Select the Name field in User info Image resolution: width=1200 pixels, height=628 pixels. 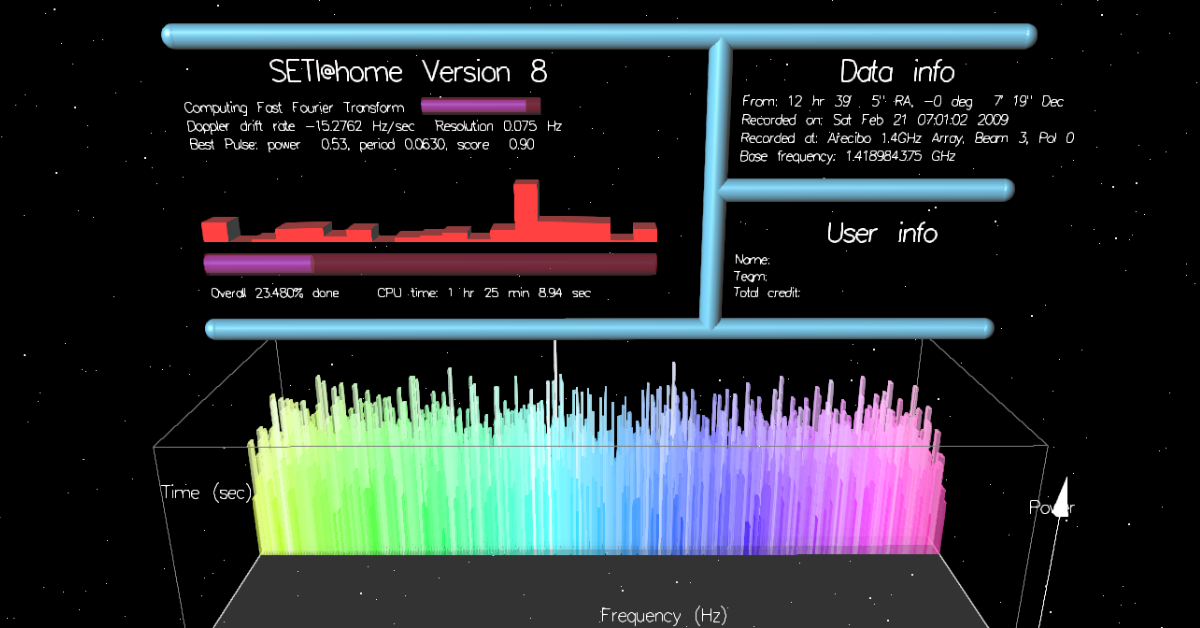[x=755, y=258]
